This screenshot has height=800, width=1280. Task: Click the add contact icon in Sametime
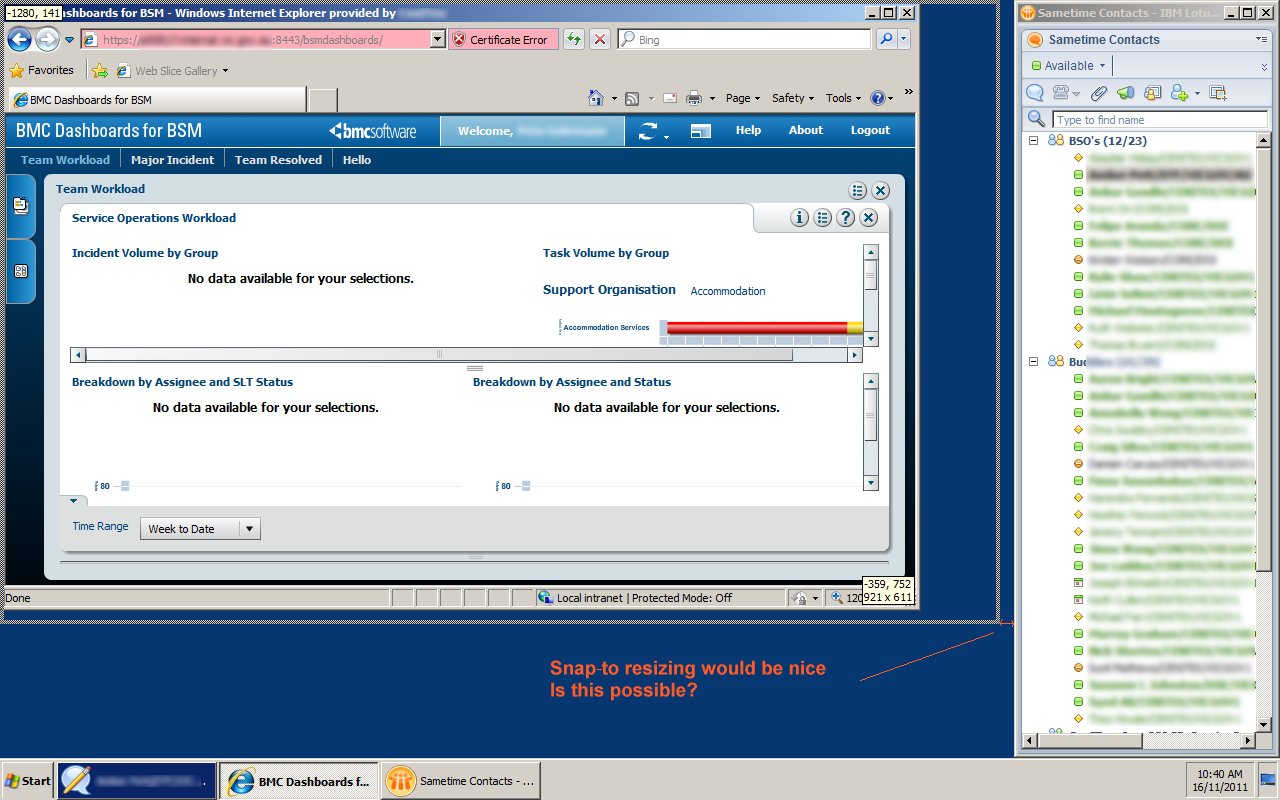[x=1179, y=93]
